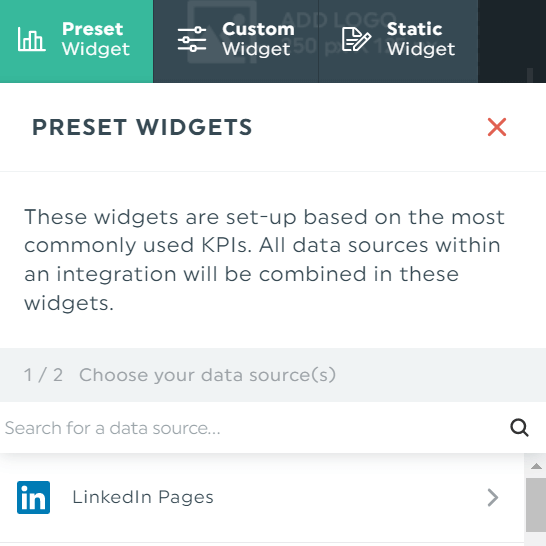546x546 pixels.
Task: Click the bar chart icon on Preset Widget
Action: pos(31,39)
